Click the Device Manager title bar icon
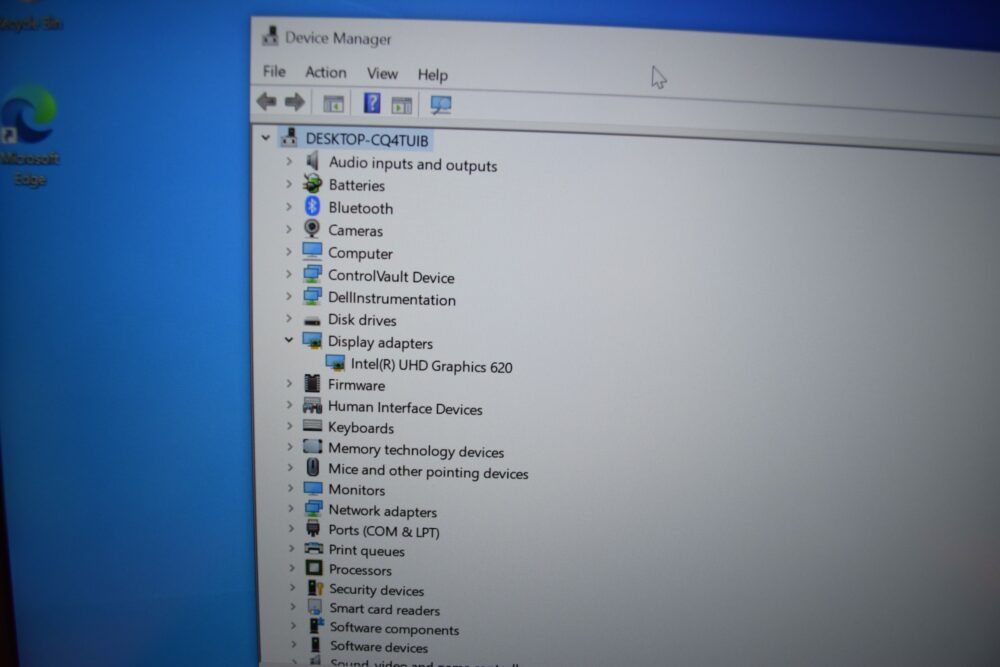Screen dimensions: 1000x667 click(270, 36)
